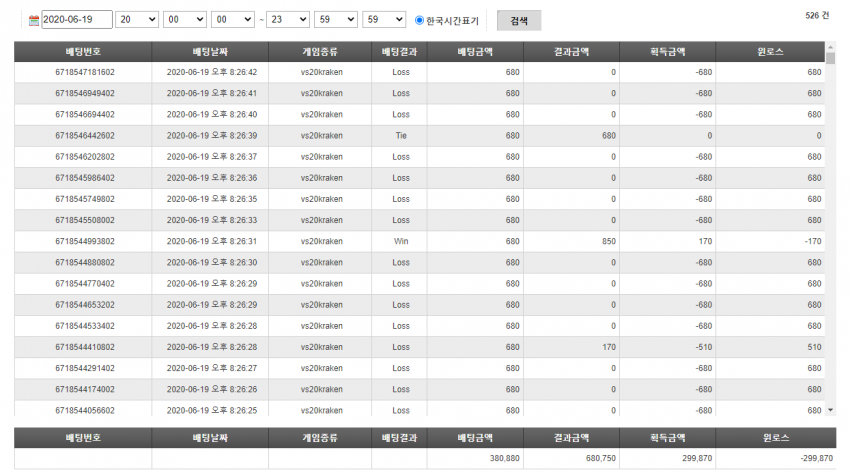Select bet number 6718544993802
The height and width of the screenshot is (470, 850).
85,241
